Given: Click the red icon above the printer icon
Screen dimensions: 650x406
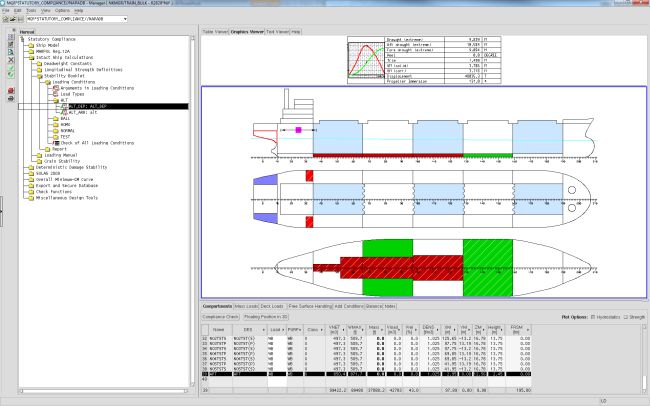Looking at the screenshot, I should (10, 91).
